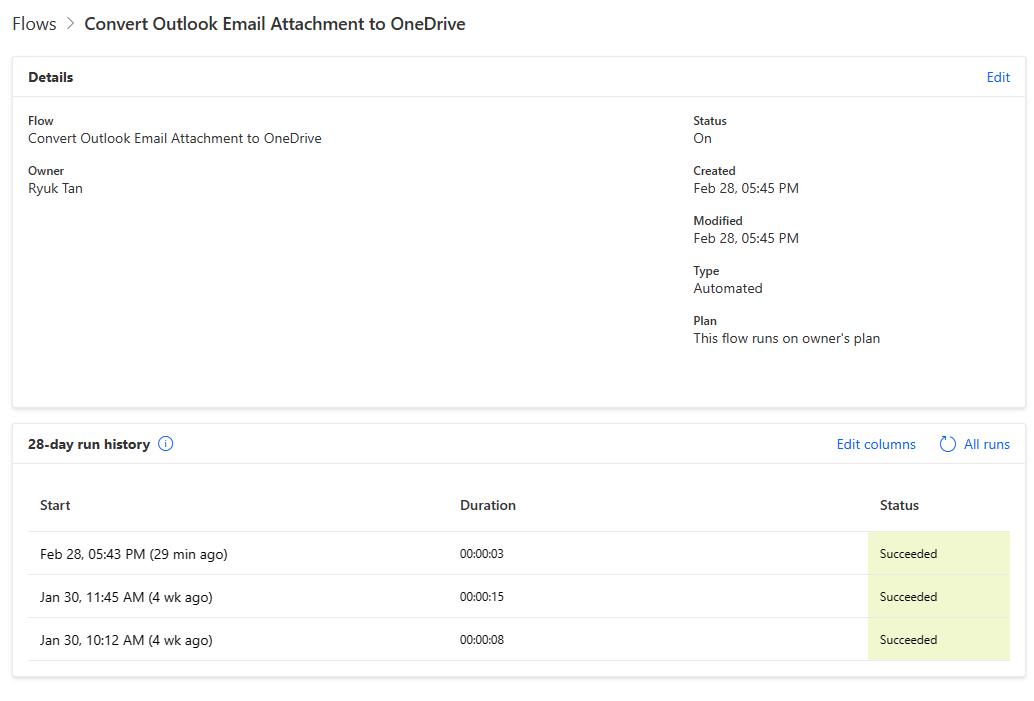
Task: Click the page title Convert Outlook Email Attachment
Action: (275, 24)
